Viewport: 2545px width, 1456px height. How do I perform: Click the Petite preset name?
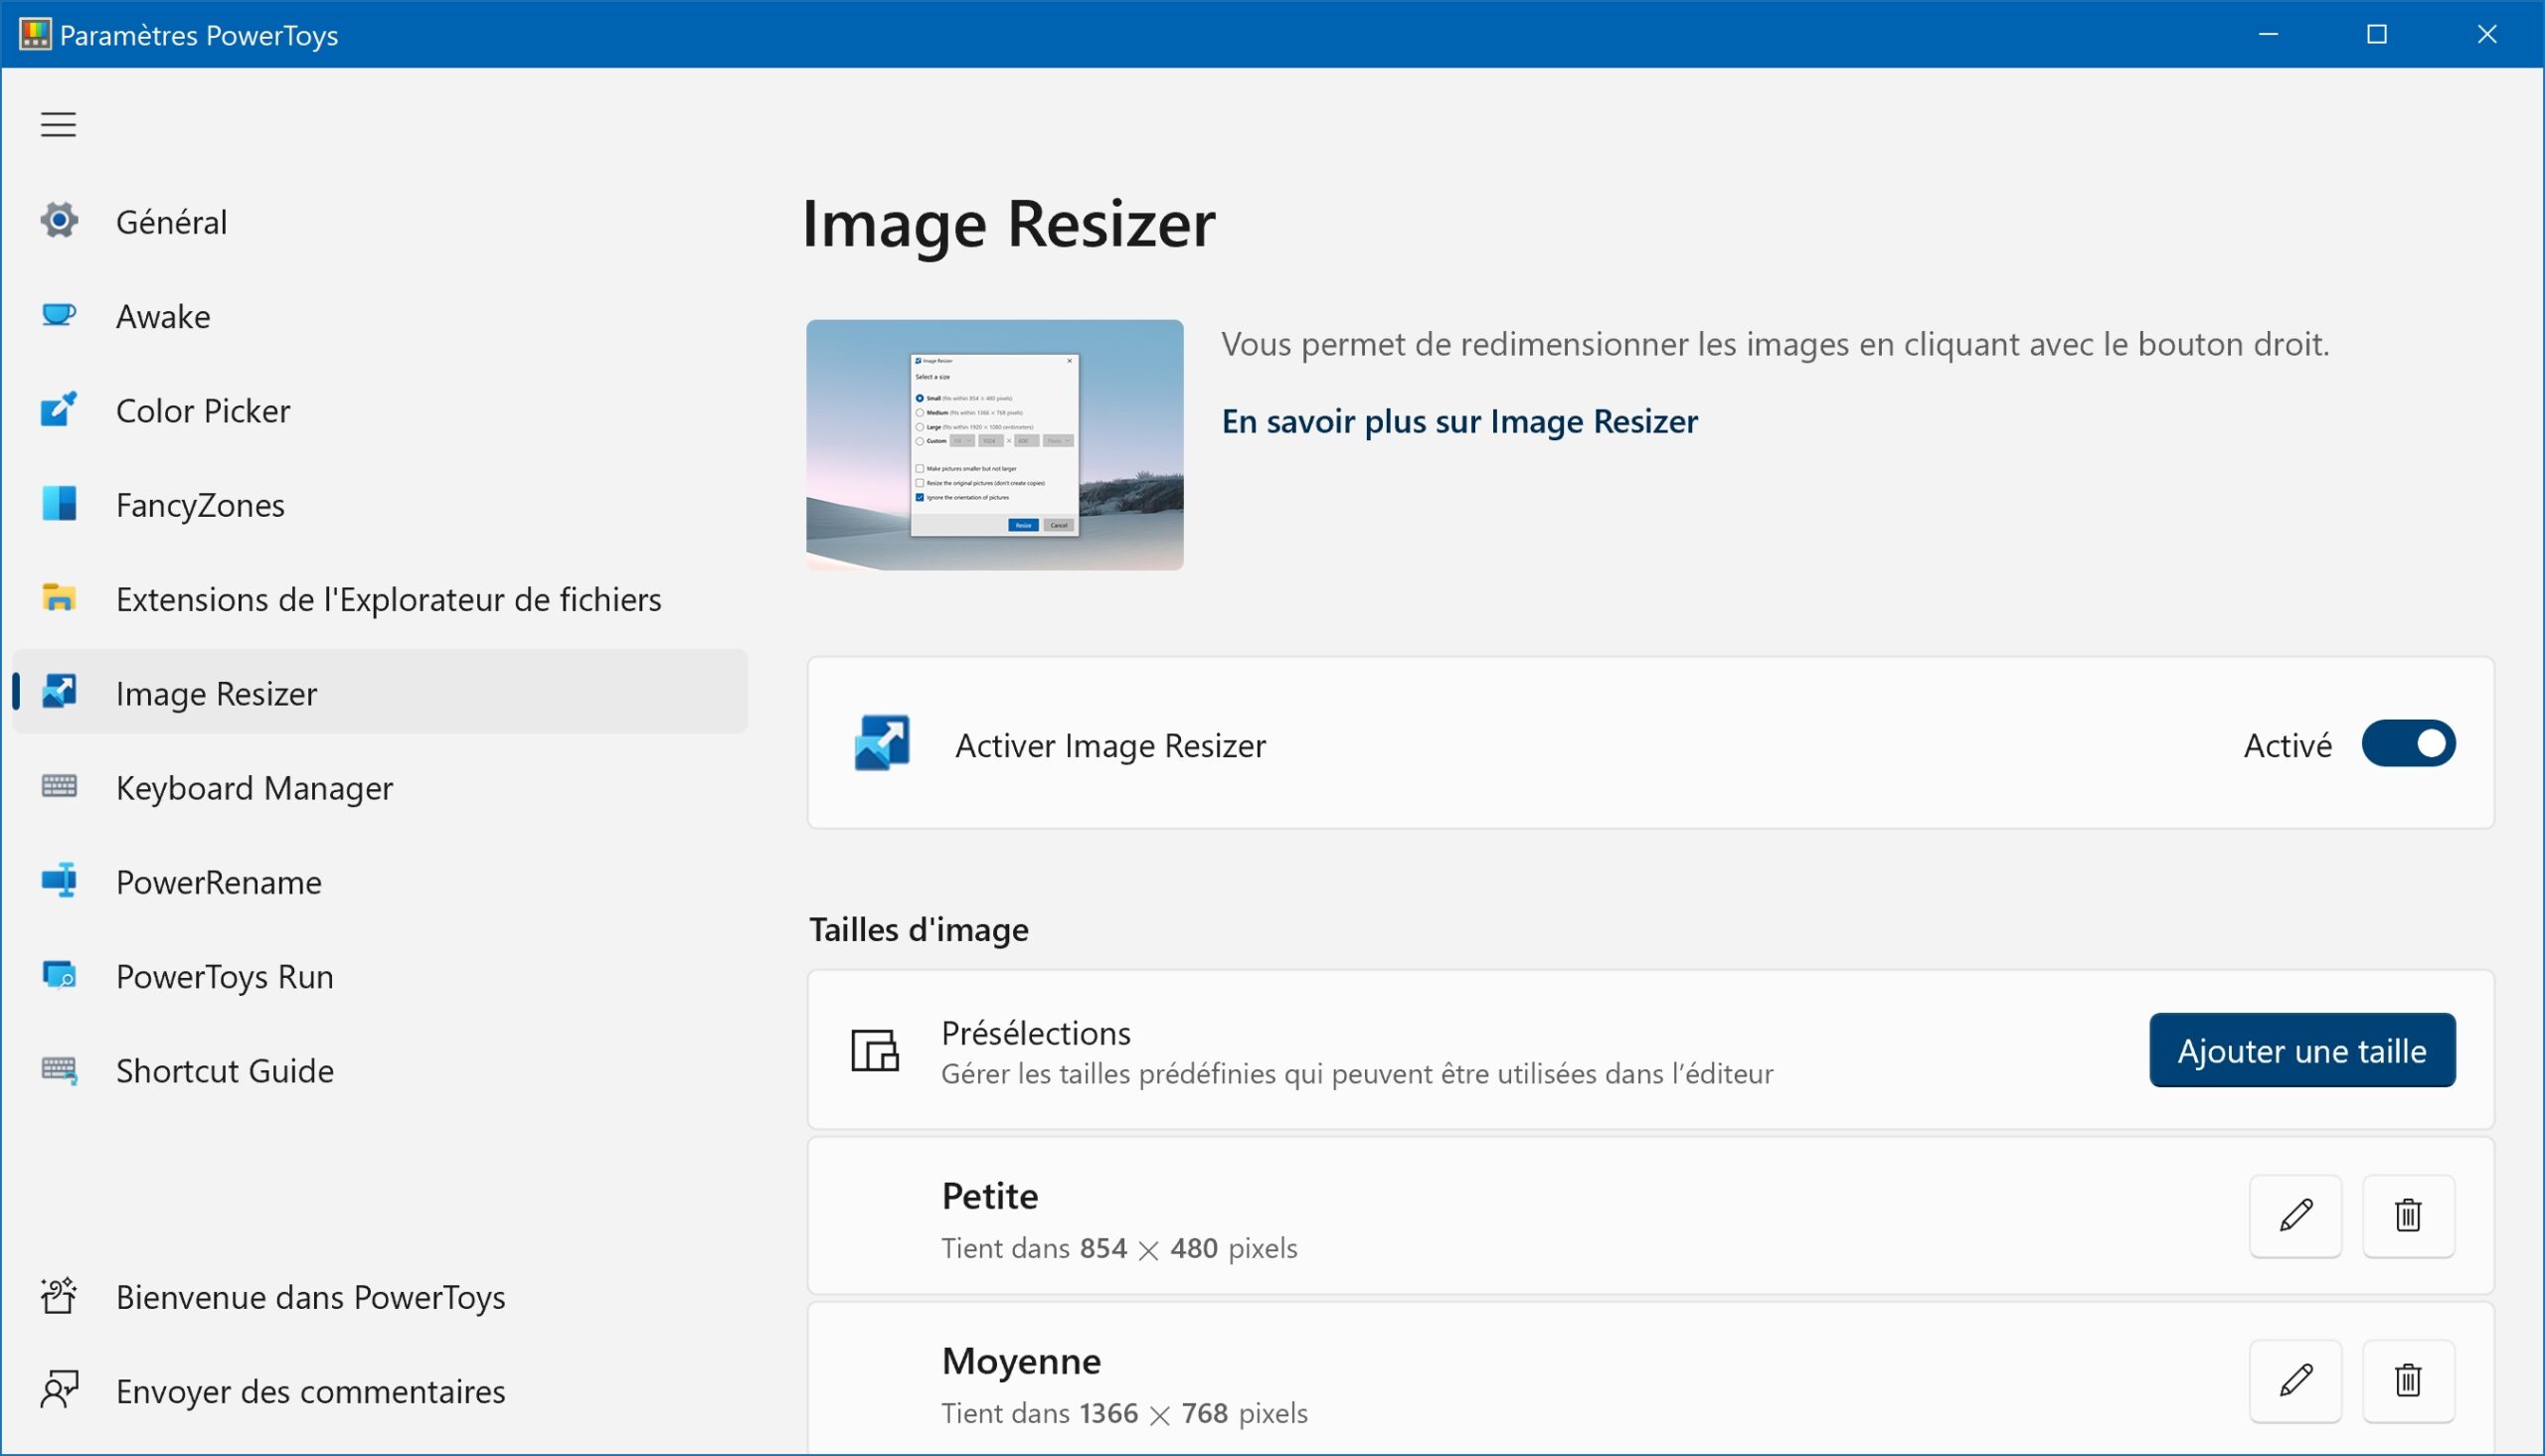point(990,1195)
